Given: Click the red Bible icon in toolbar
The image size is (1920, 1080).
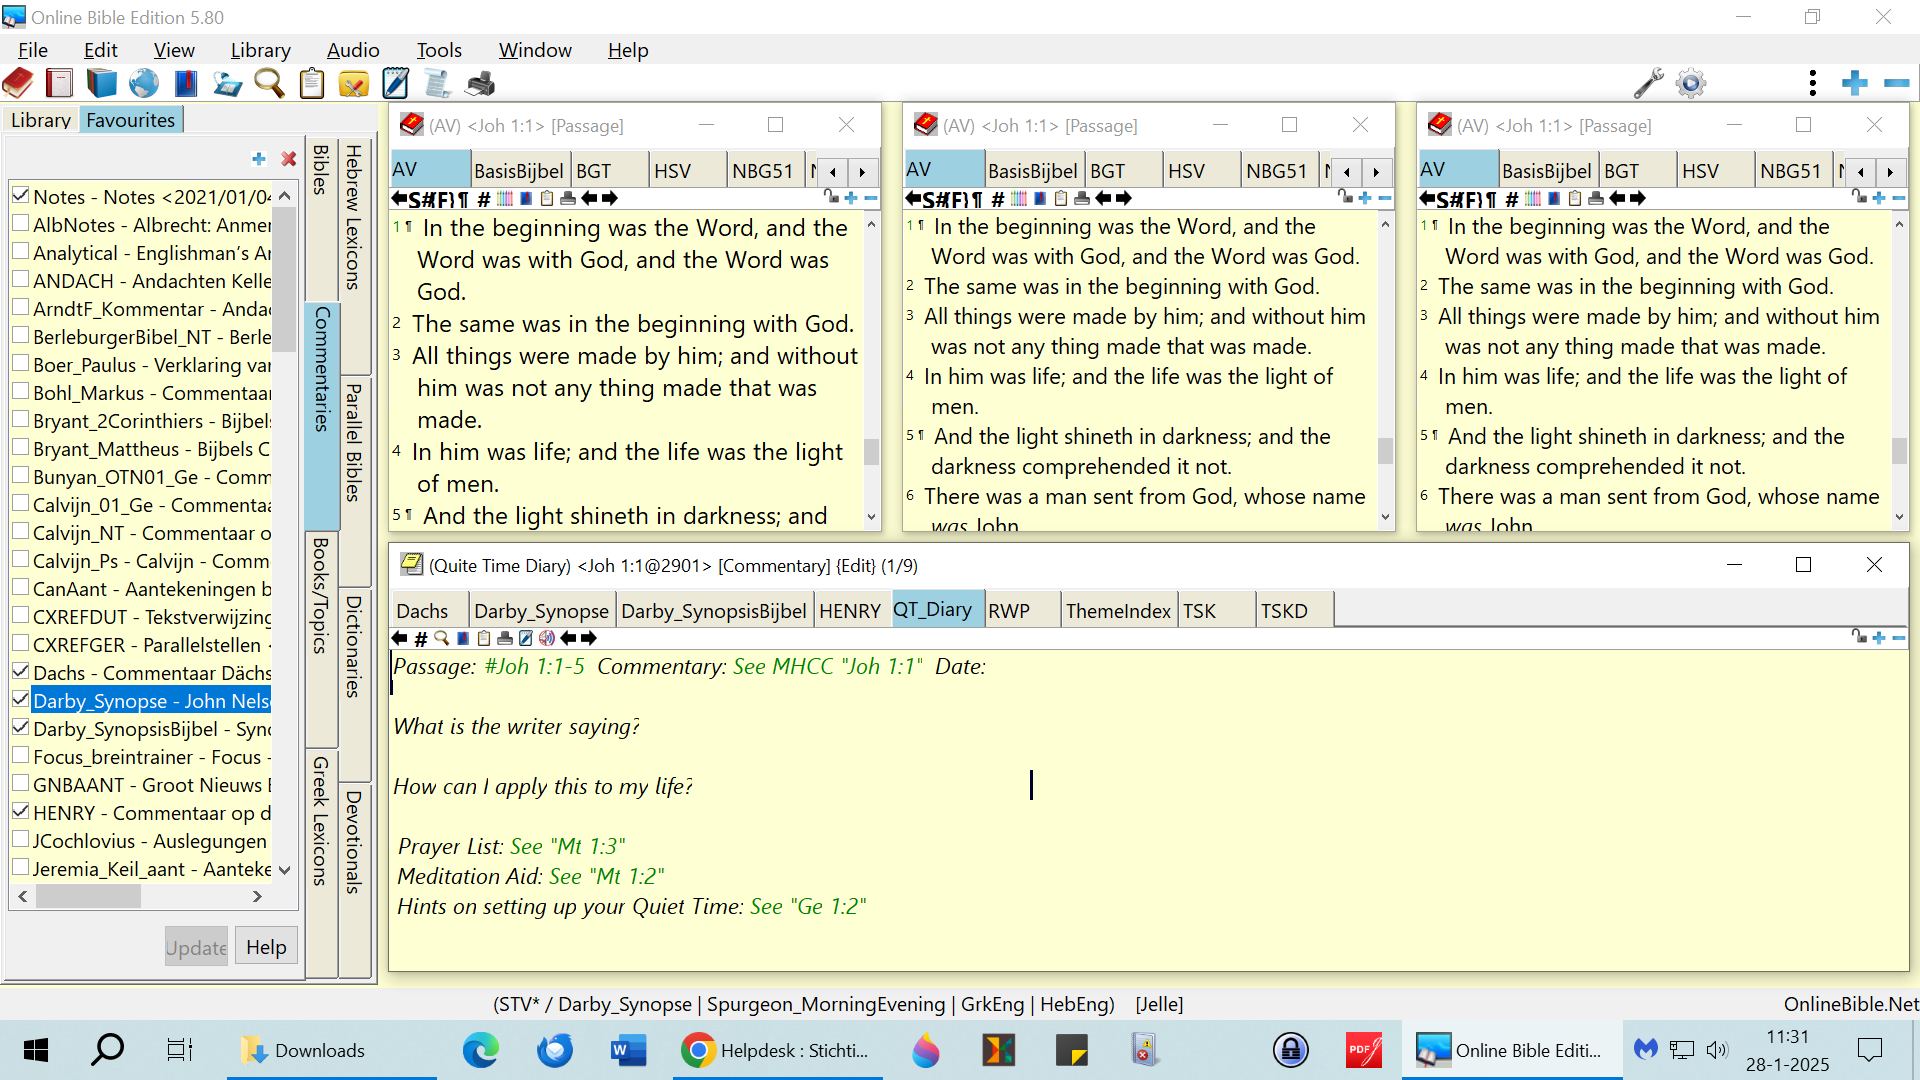Looking at the screenshot, I should [x=18, y=84].
